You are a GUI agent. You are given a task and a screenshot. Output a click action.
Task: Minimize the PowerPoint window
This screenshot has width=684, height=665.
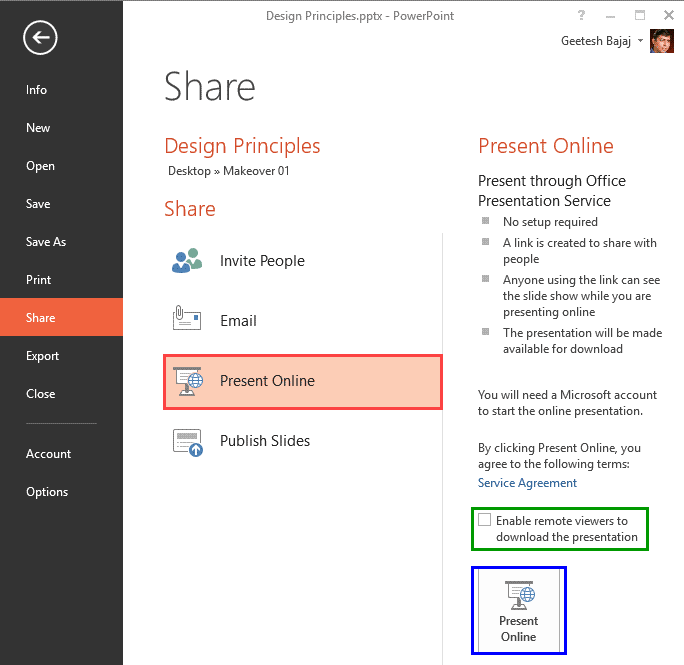[x=611, y=16]
